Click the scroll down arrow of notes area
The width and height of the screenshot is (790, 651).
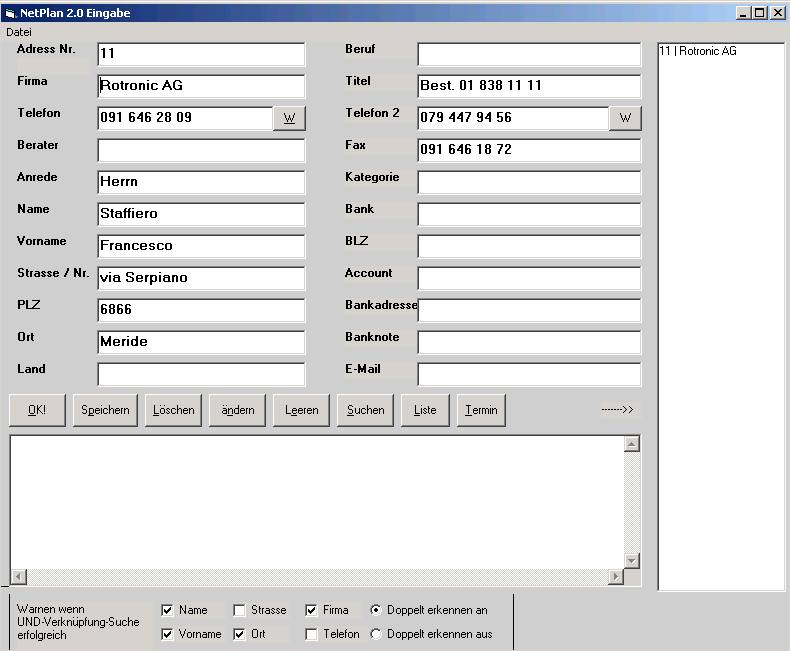(x=632, y=560)
